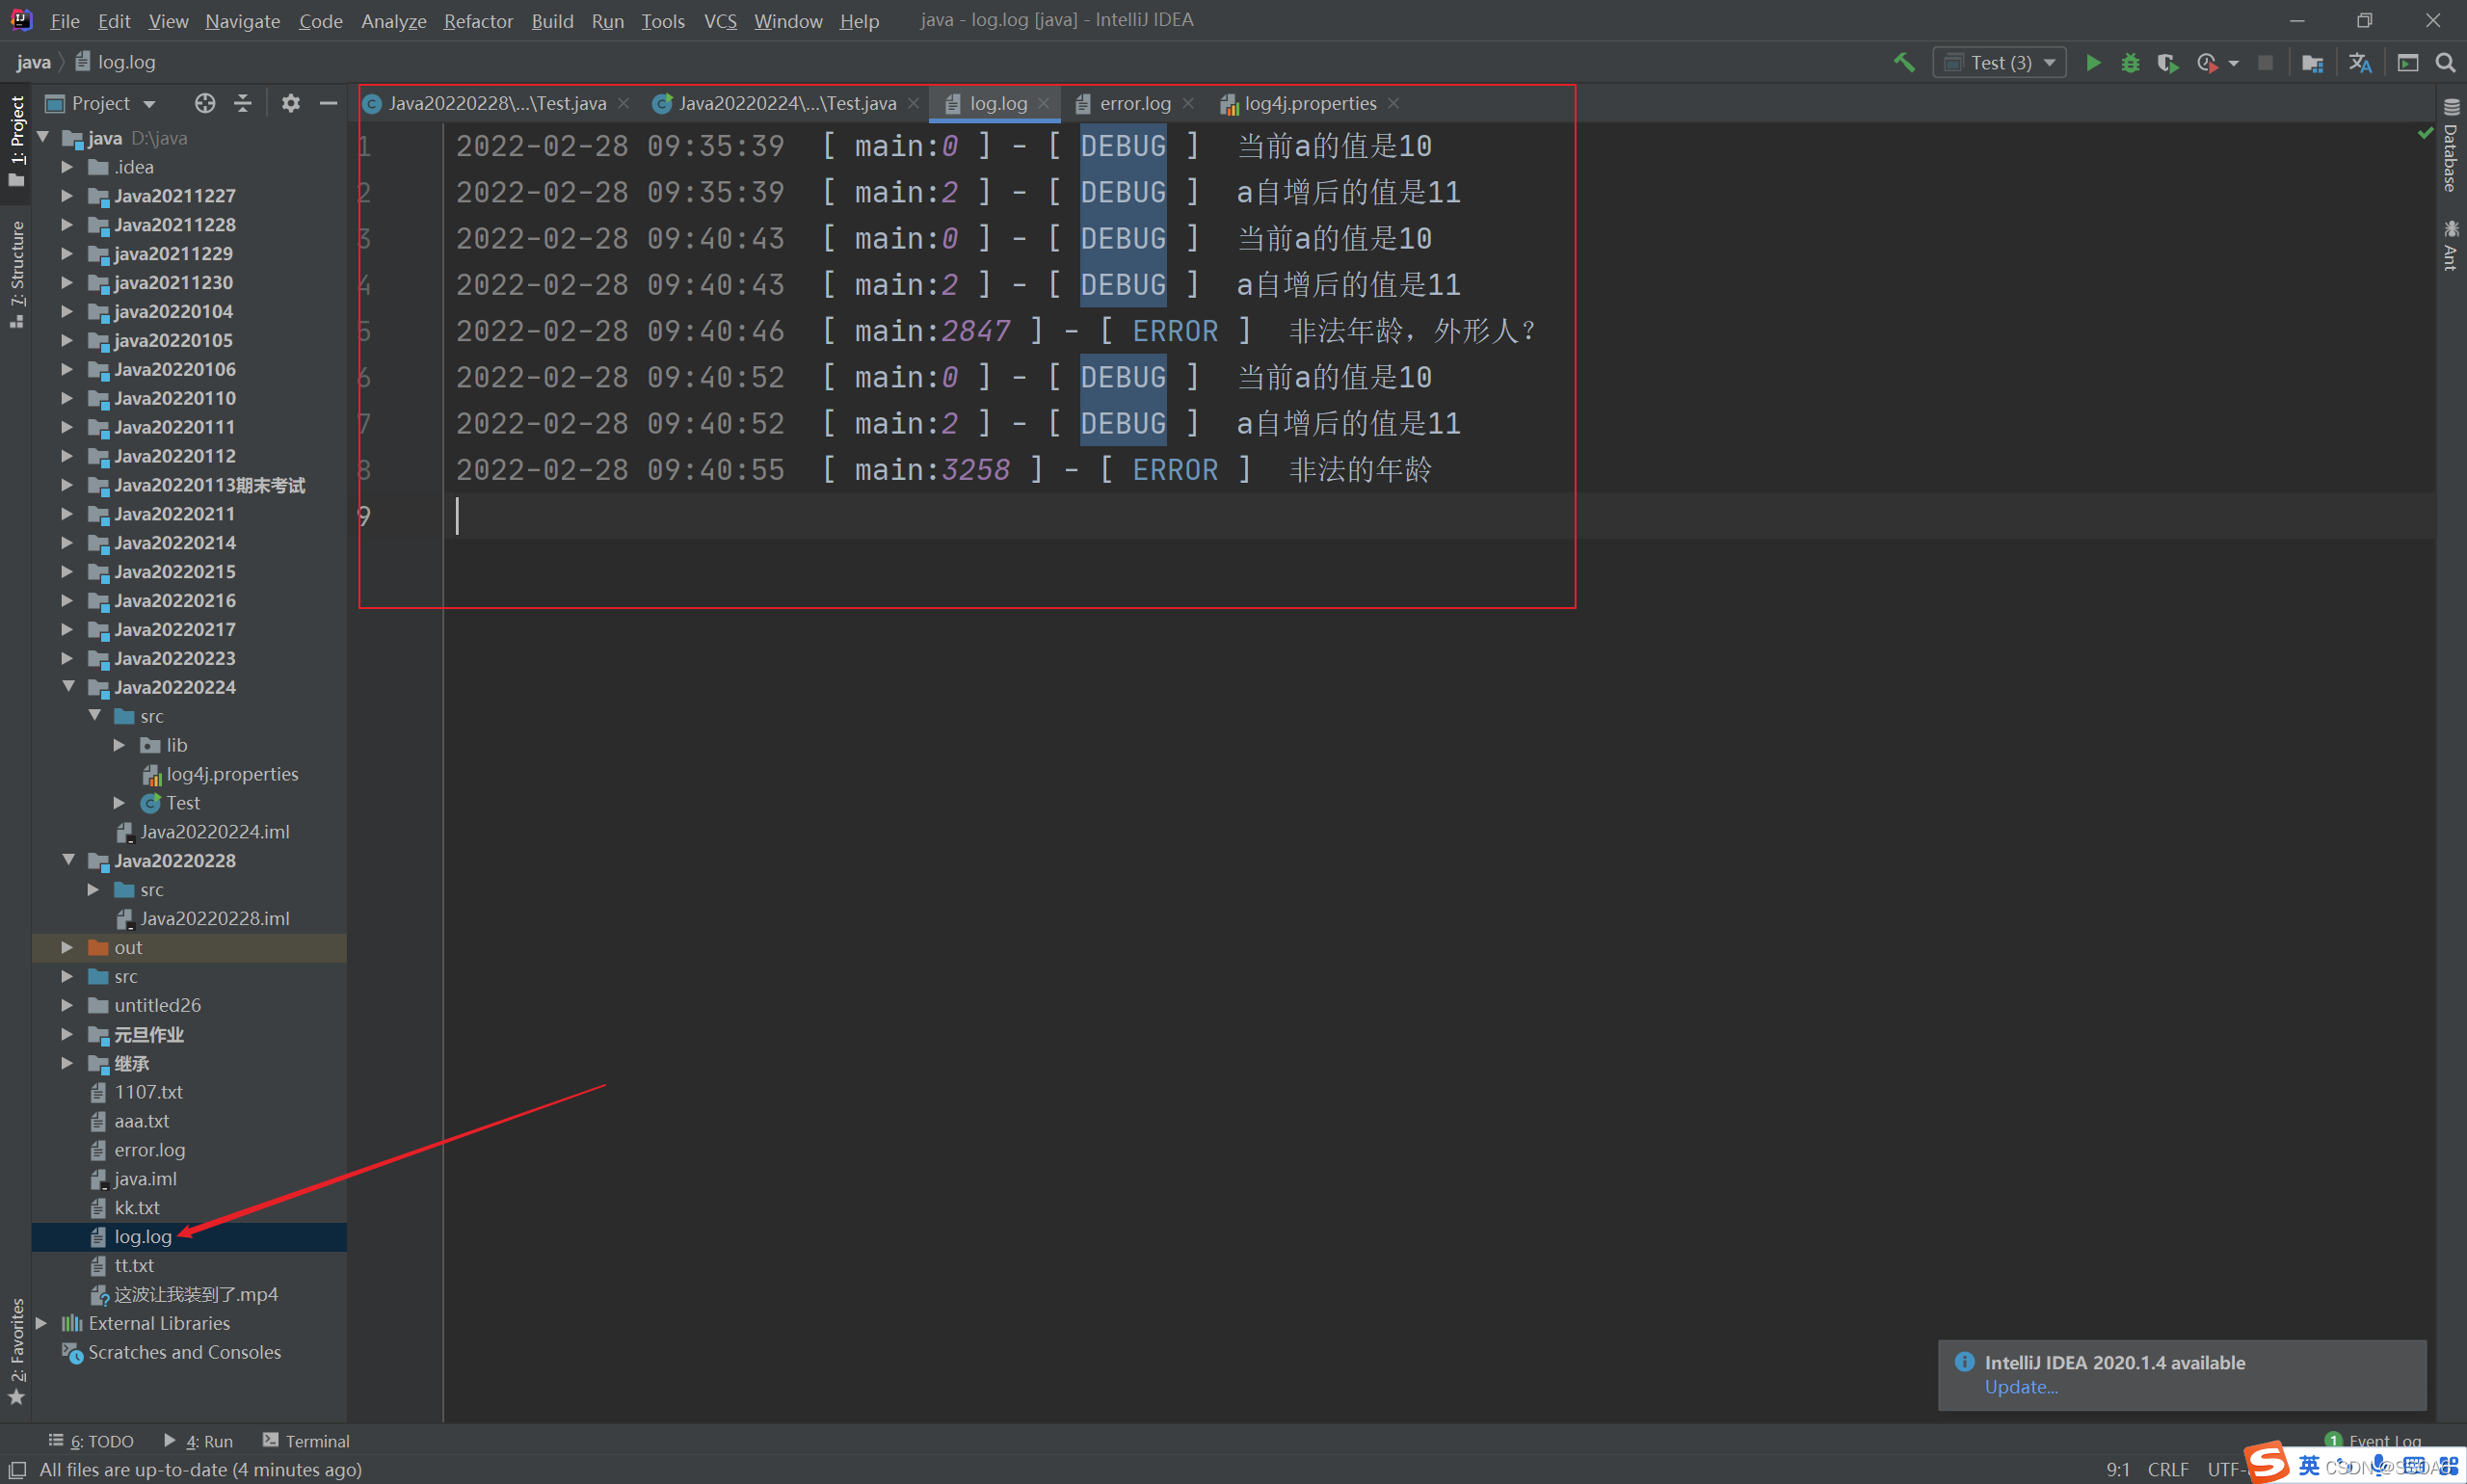This screenshot has height=1484, width=2467.
Task: Select 这波让我装到了.mp4 file
Action: 196,1294
